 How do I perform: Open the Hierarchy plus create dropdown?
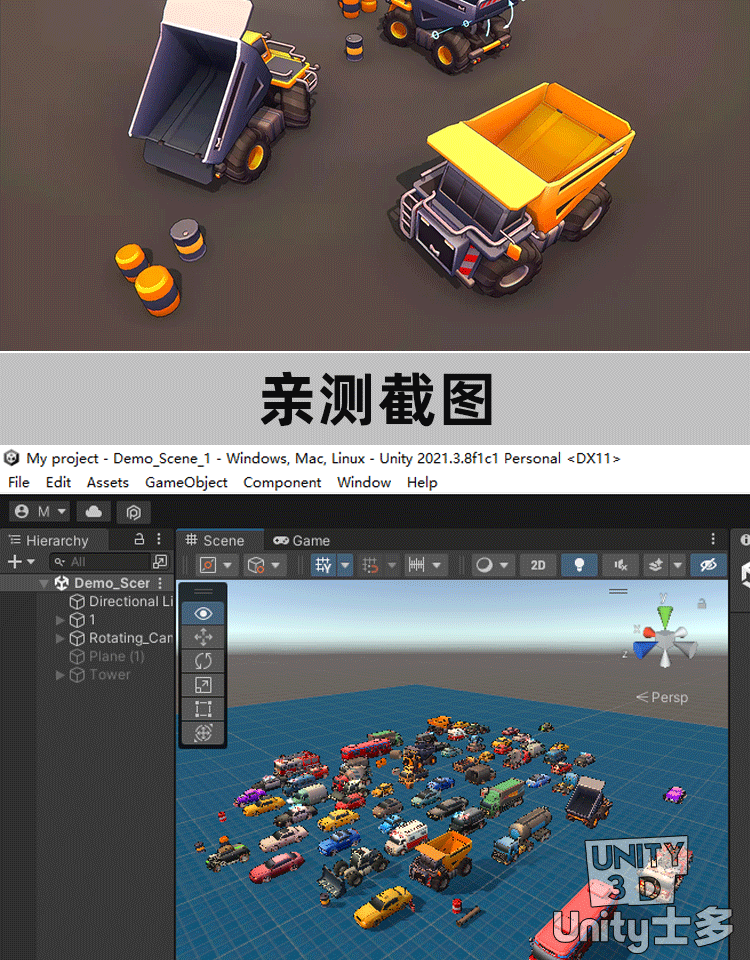tap(21, 561)
